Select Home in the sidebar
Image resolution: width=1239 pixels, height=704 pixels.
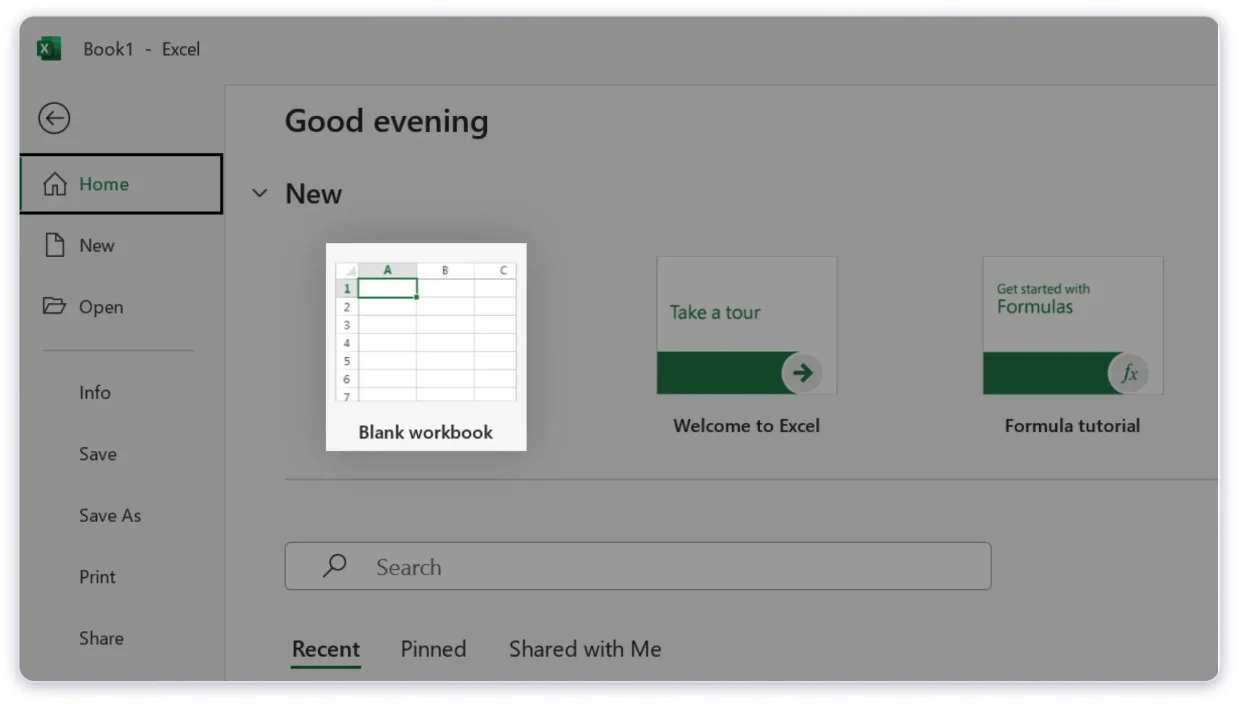[x=121, y=184]
